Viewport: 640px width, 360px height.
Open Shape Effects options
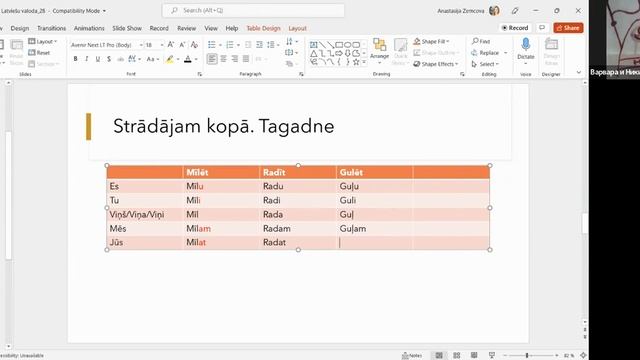[x=436, y=64]
